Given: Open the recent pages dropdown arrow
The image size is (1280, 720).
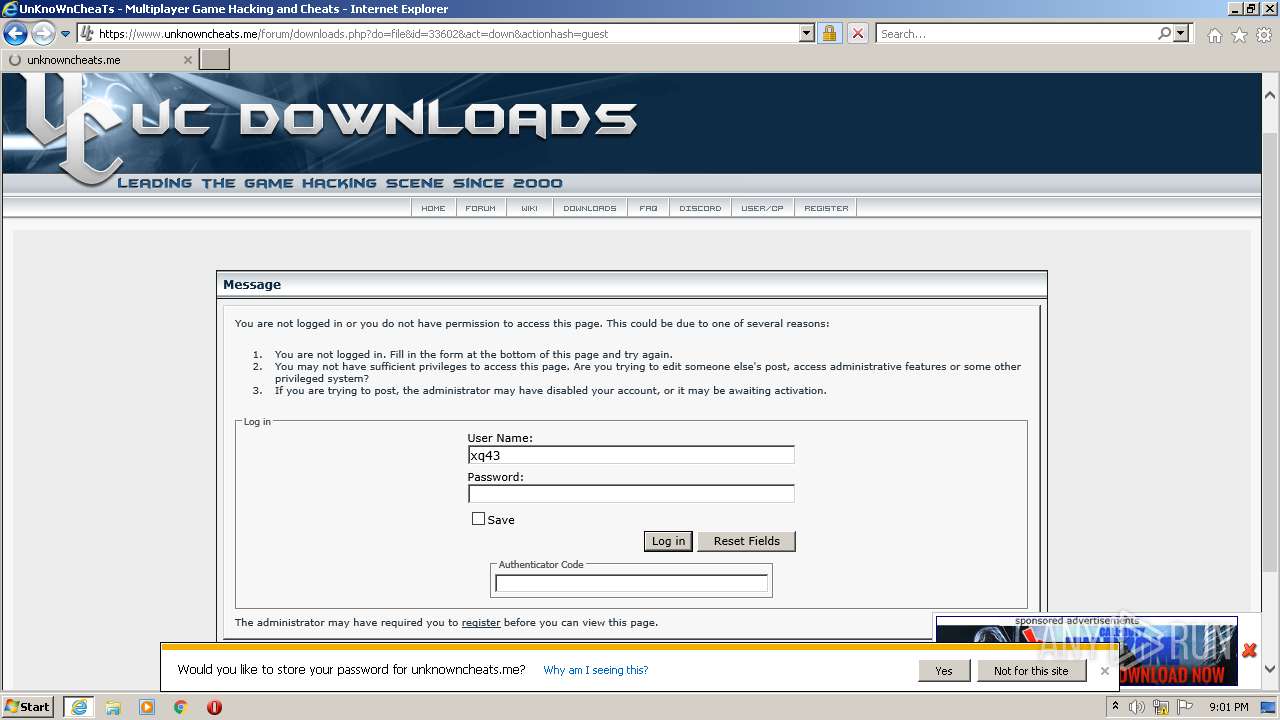Looking at the screenshot, I should pos(66,34).
